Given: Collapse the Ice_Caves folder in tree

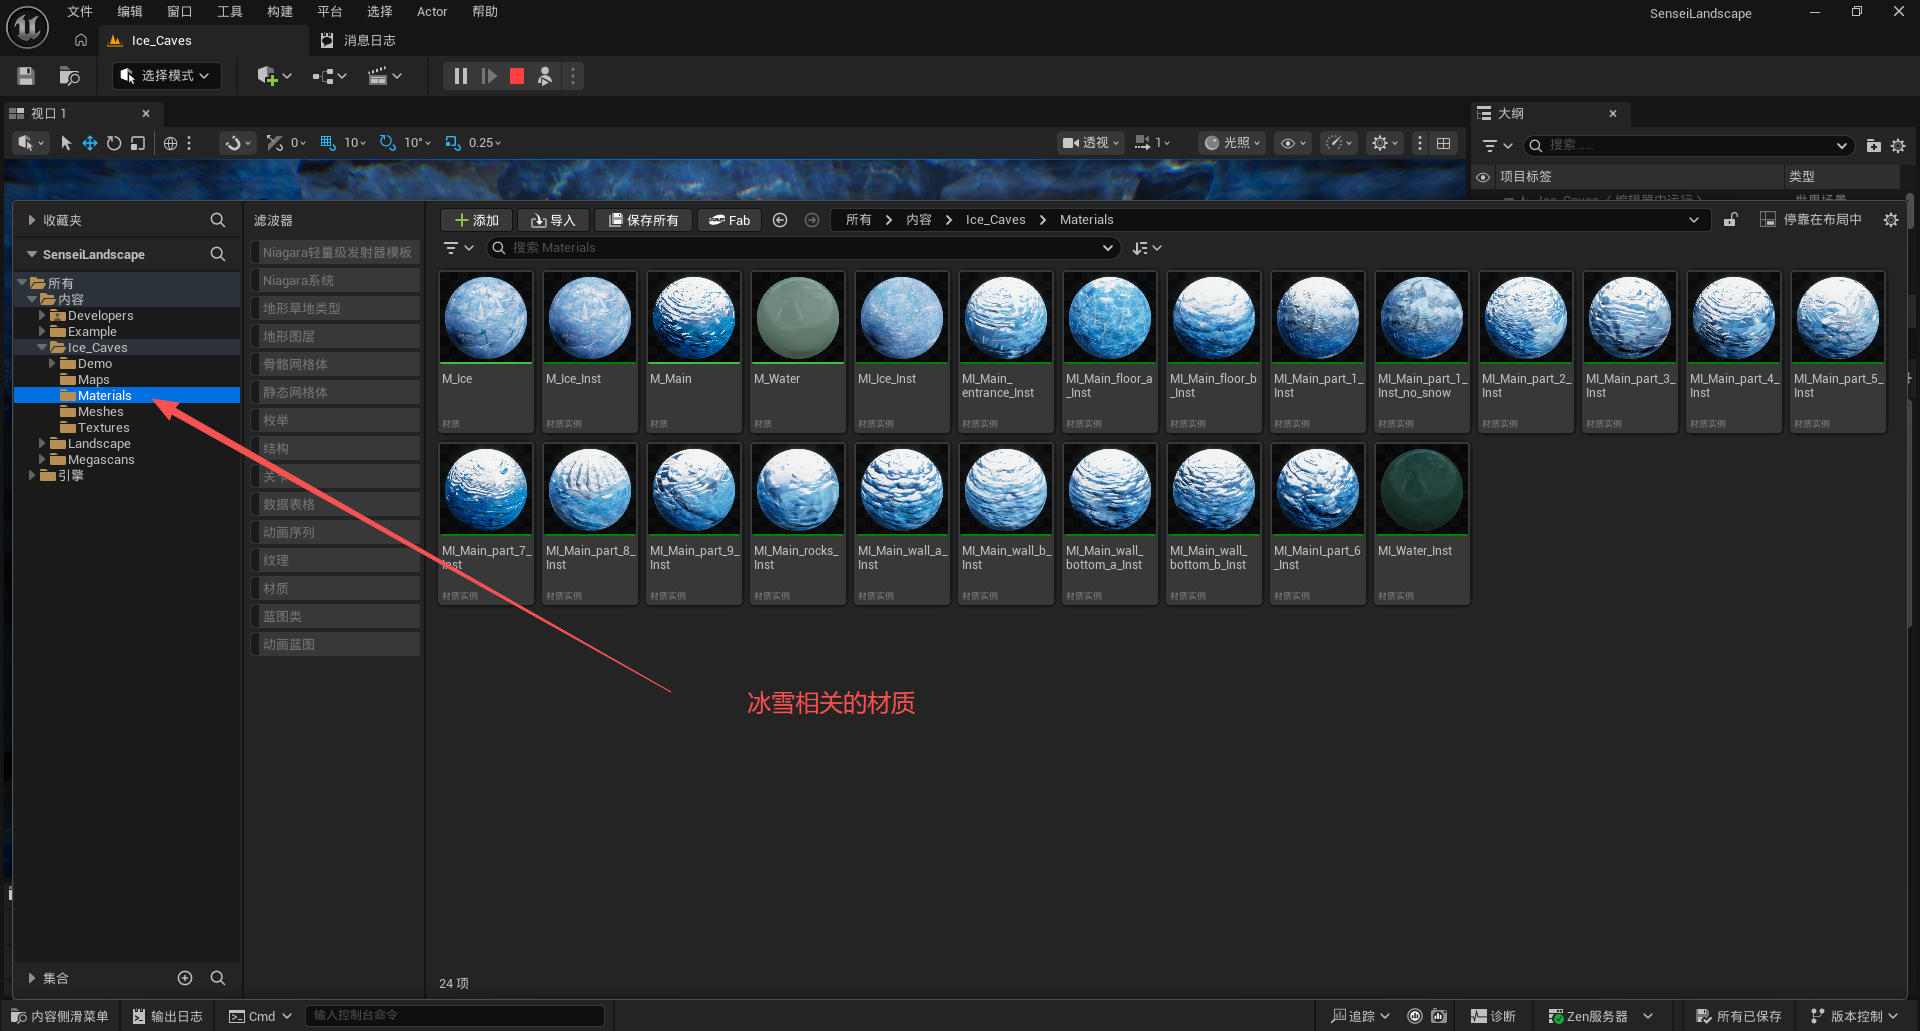Looking at the screenshot, I should point(42,347).
